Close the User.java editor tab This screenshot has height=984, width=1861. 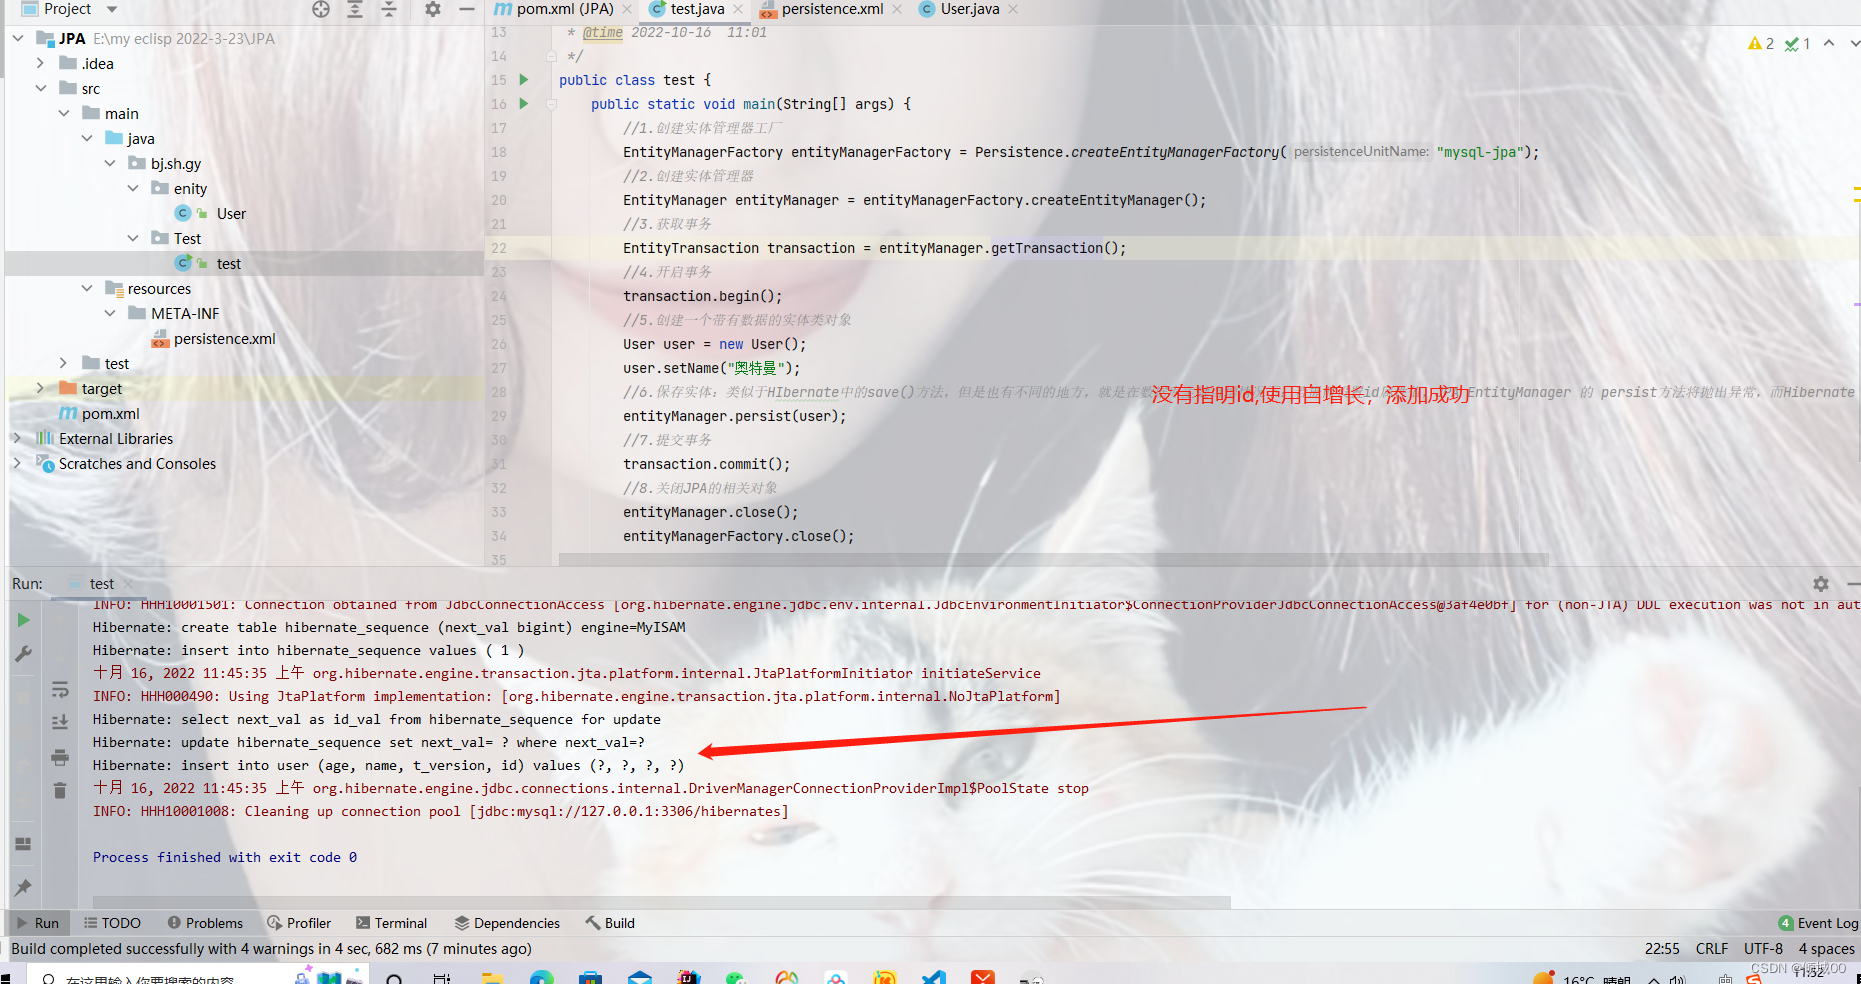(1013, 9)
